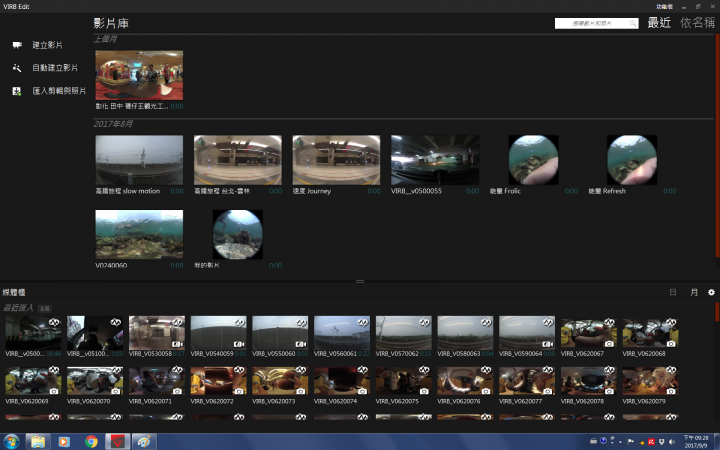Click photo camera badge on VIRB_V0620079
The width and height of the screenshot is (720, 450).
pos(671,391)
